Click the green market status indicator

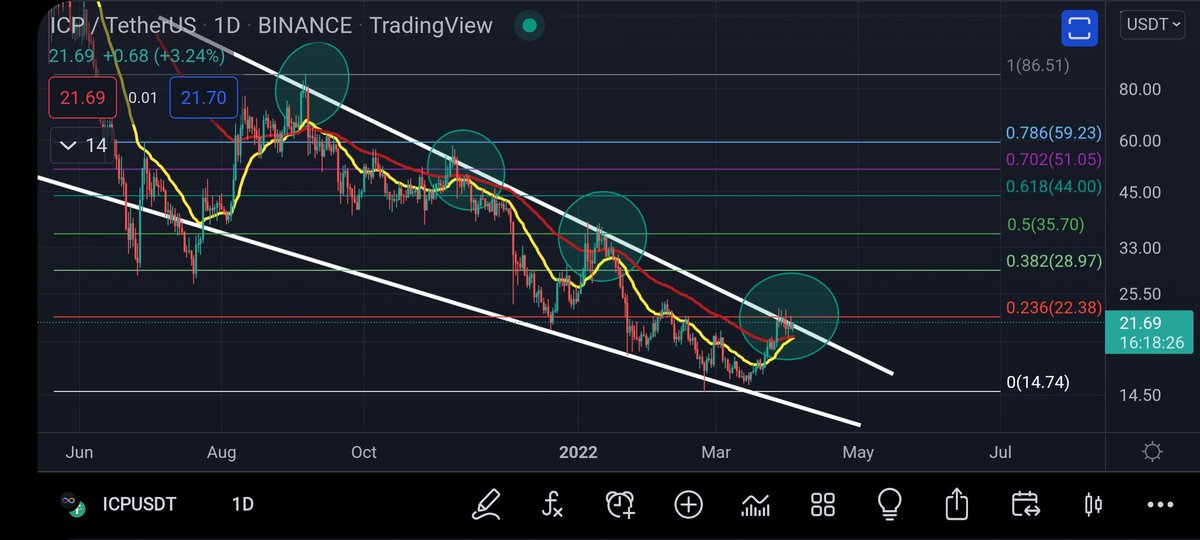pyautogui.click(x=530, y=26)
